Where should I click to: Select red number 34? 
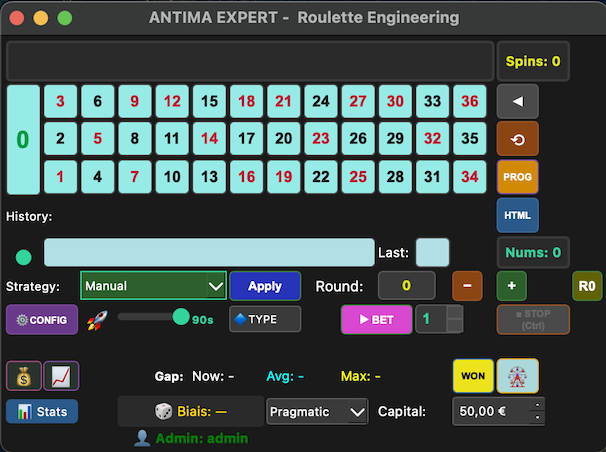tap(470, 177)
